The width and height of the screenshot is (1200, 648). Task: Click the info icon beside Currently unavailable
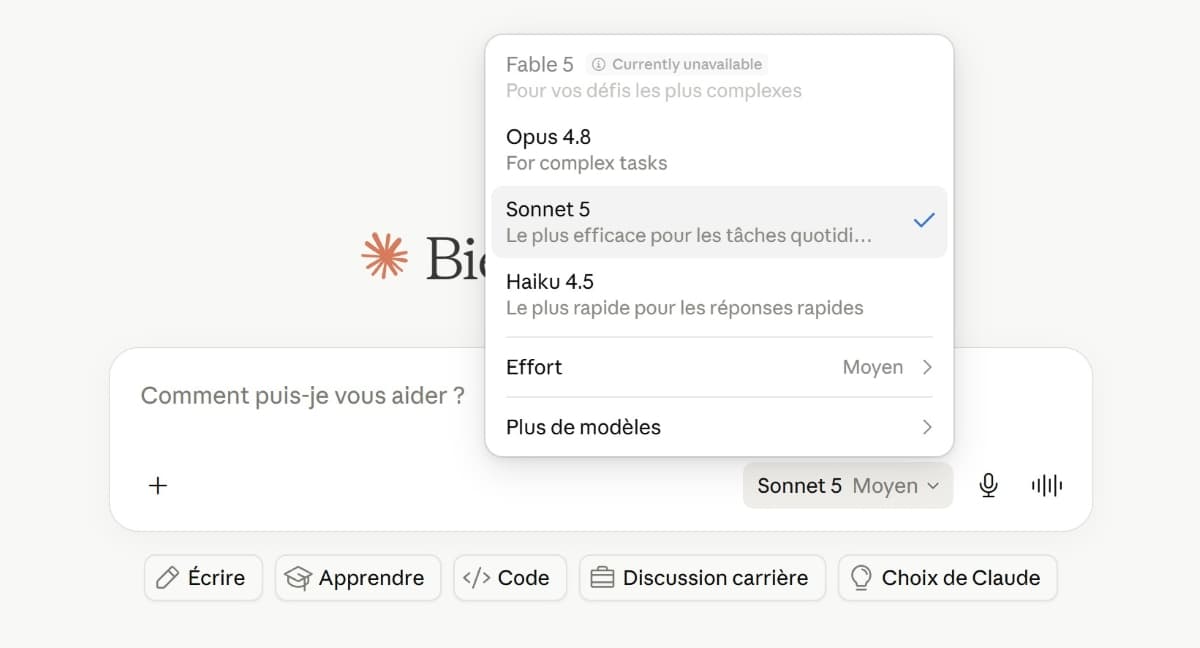coord(598,64)
